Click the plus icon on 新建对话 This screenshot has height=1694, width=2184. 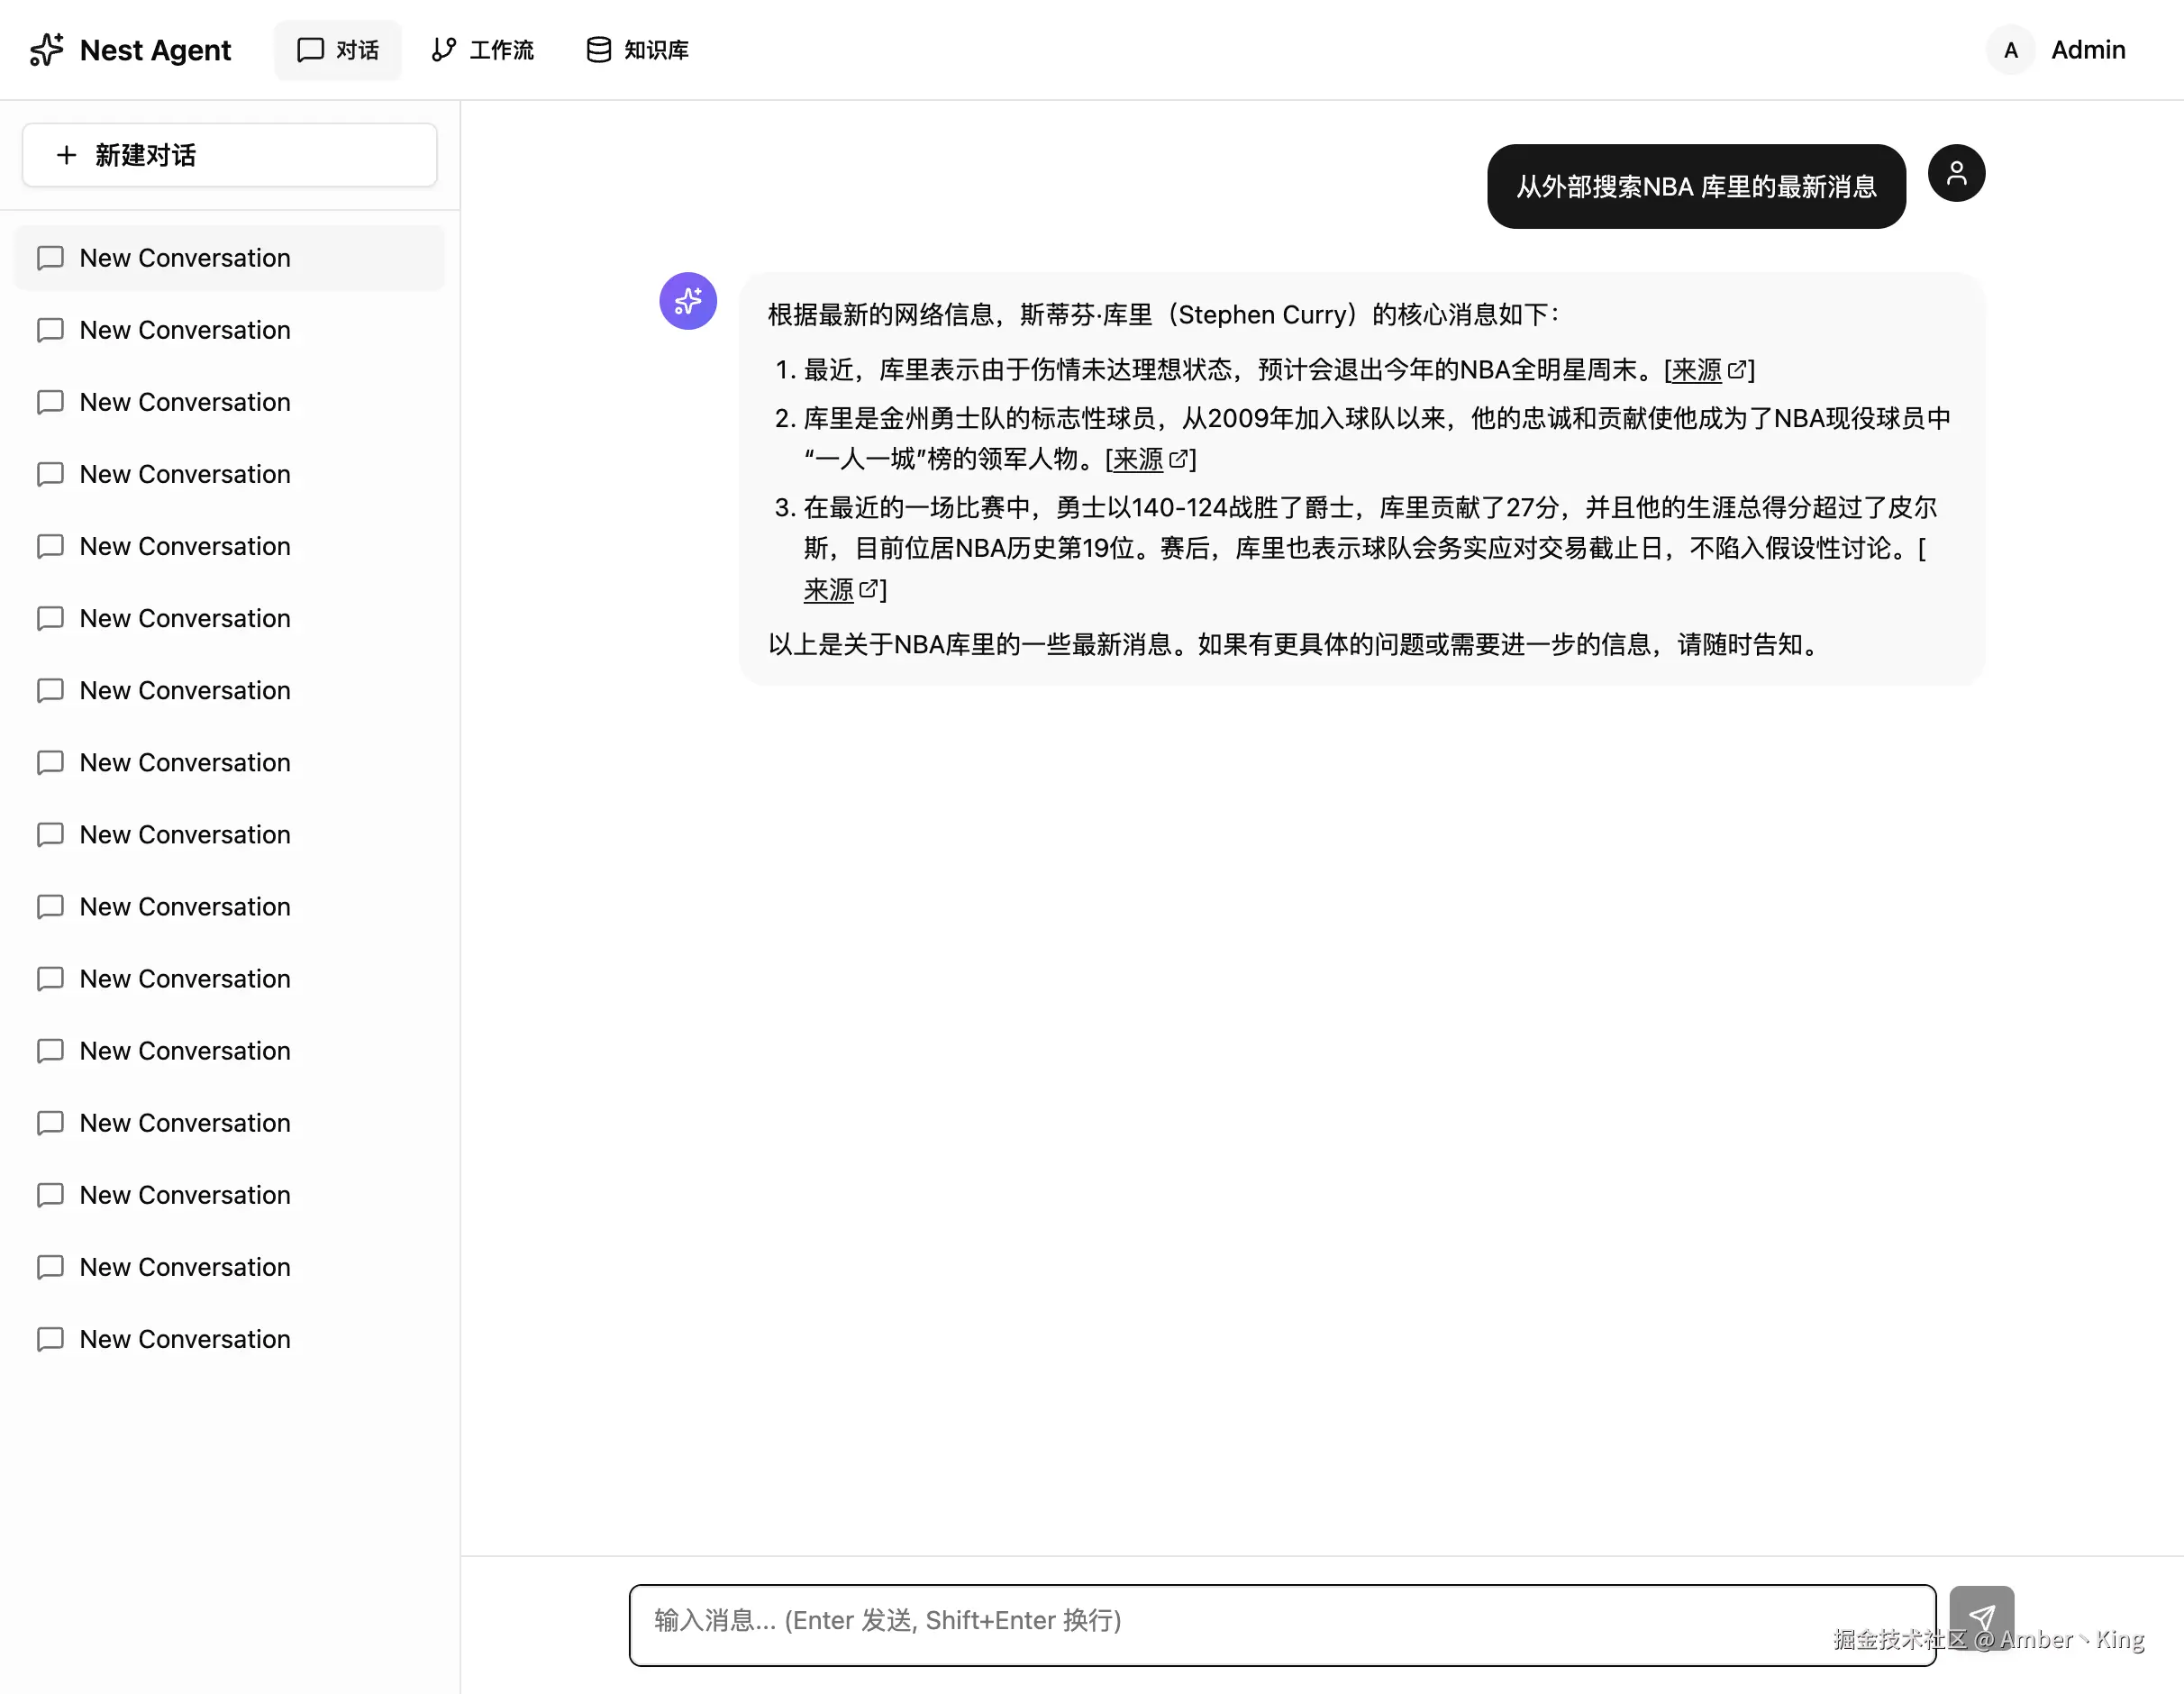[x=66, y=155]
